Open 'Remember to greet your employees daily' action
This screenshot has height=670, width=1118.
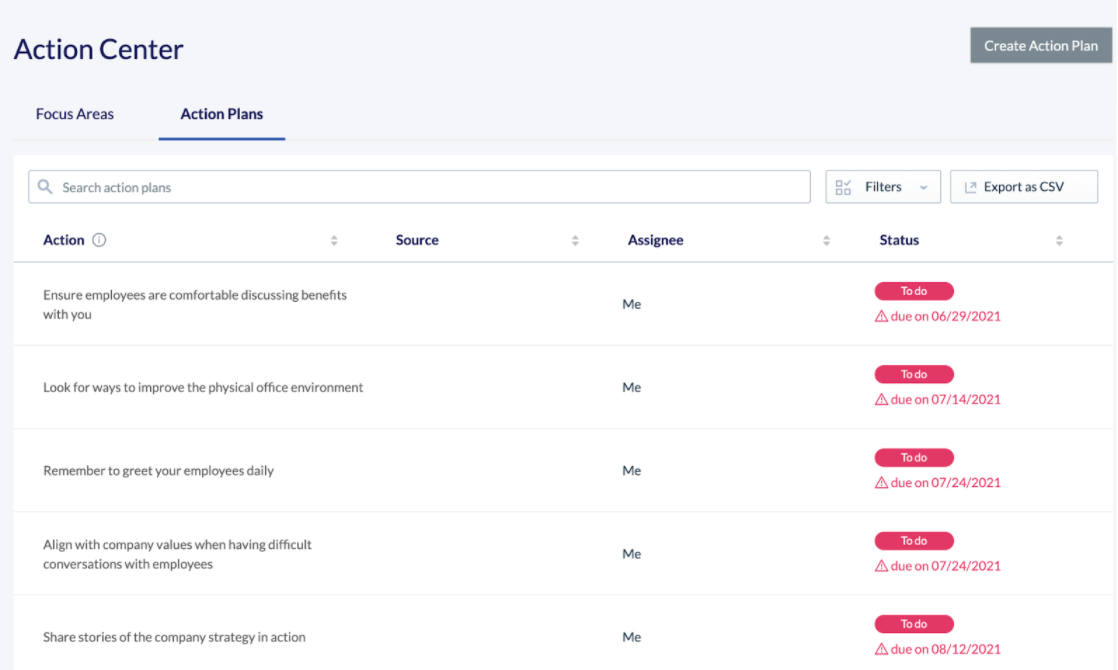(158, 470)
